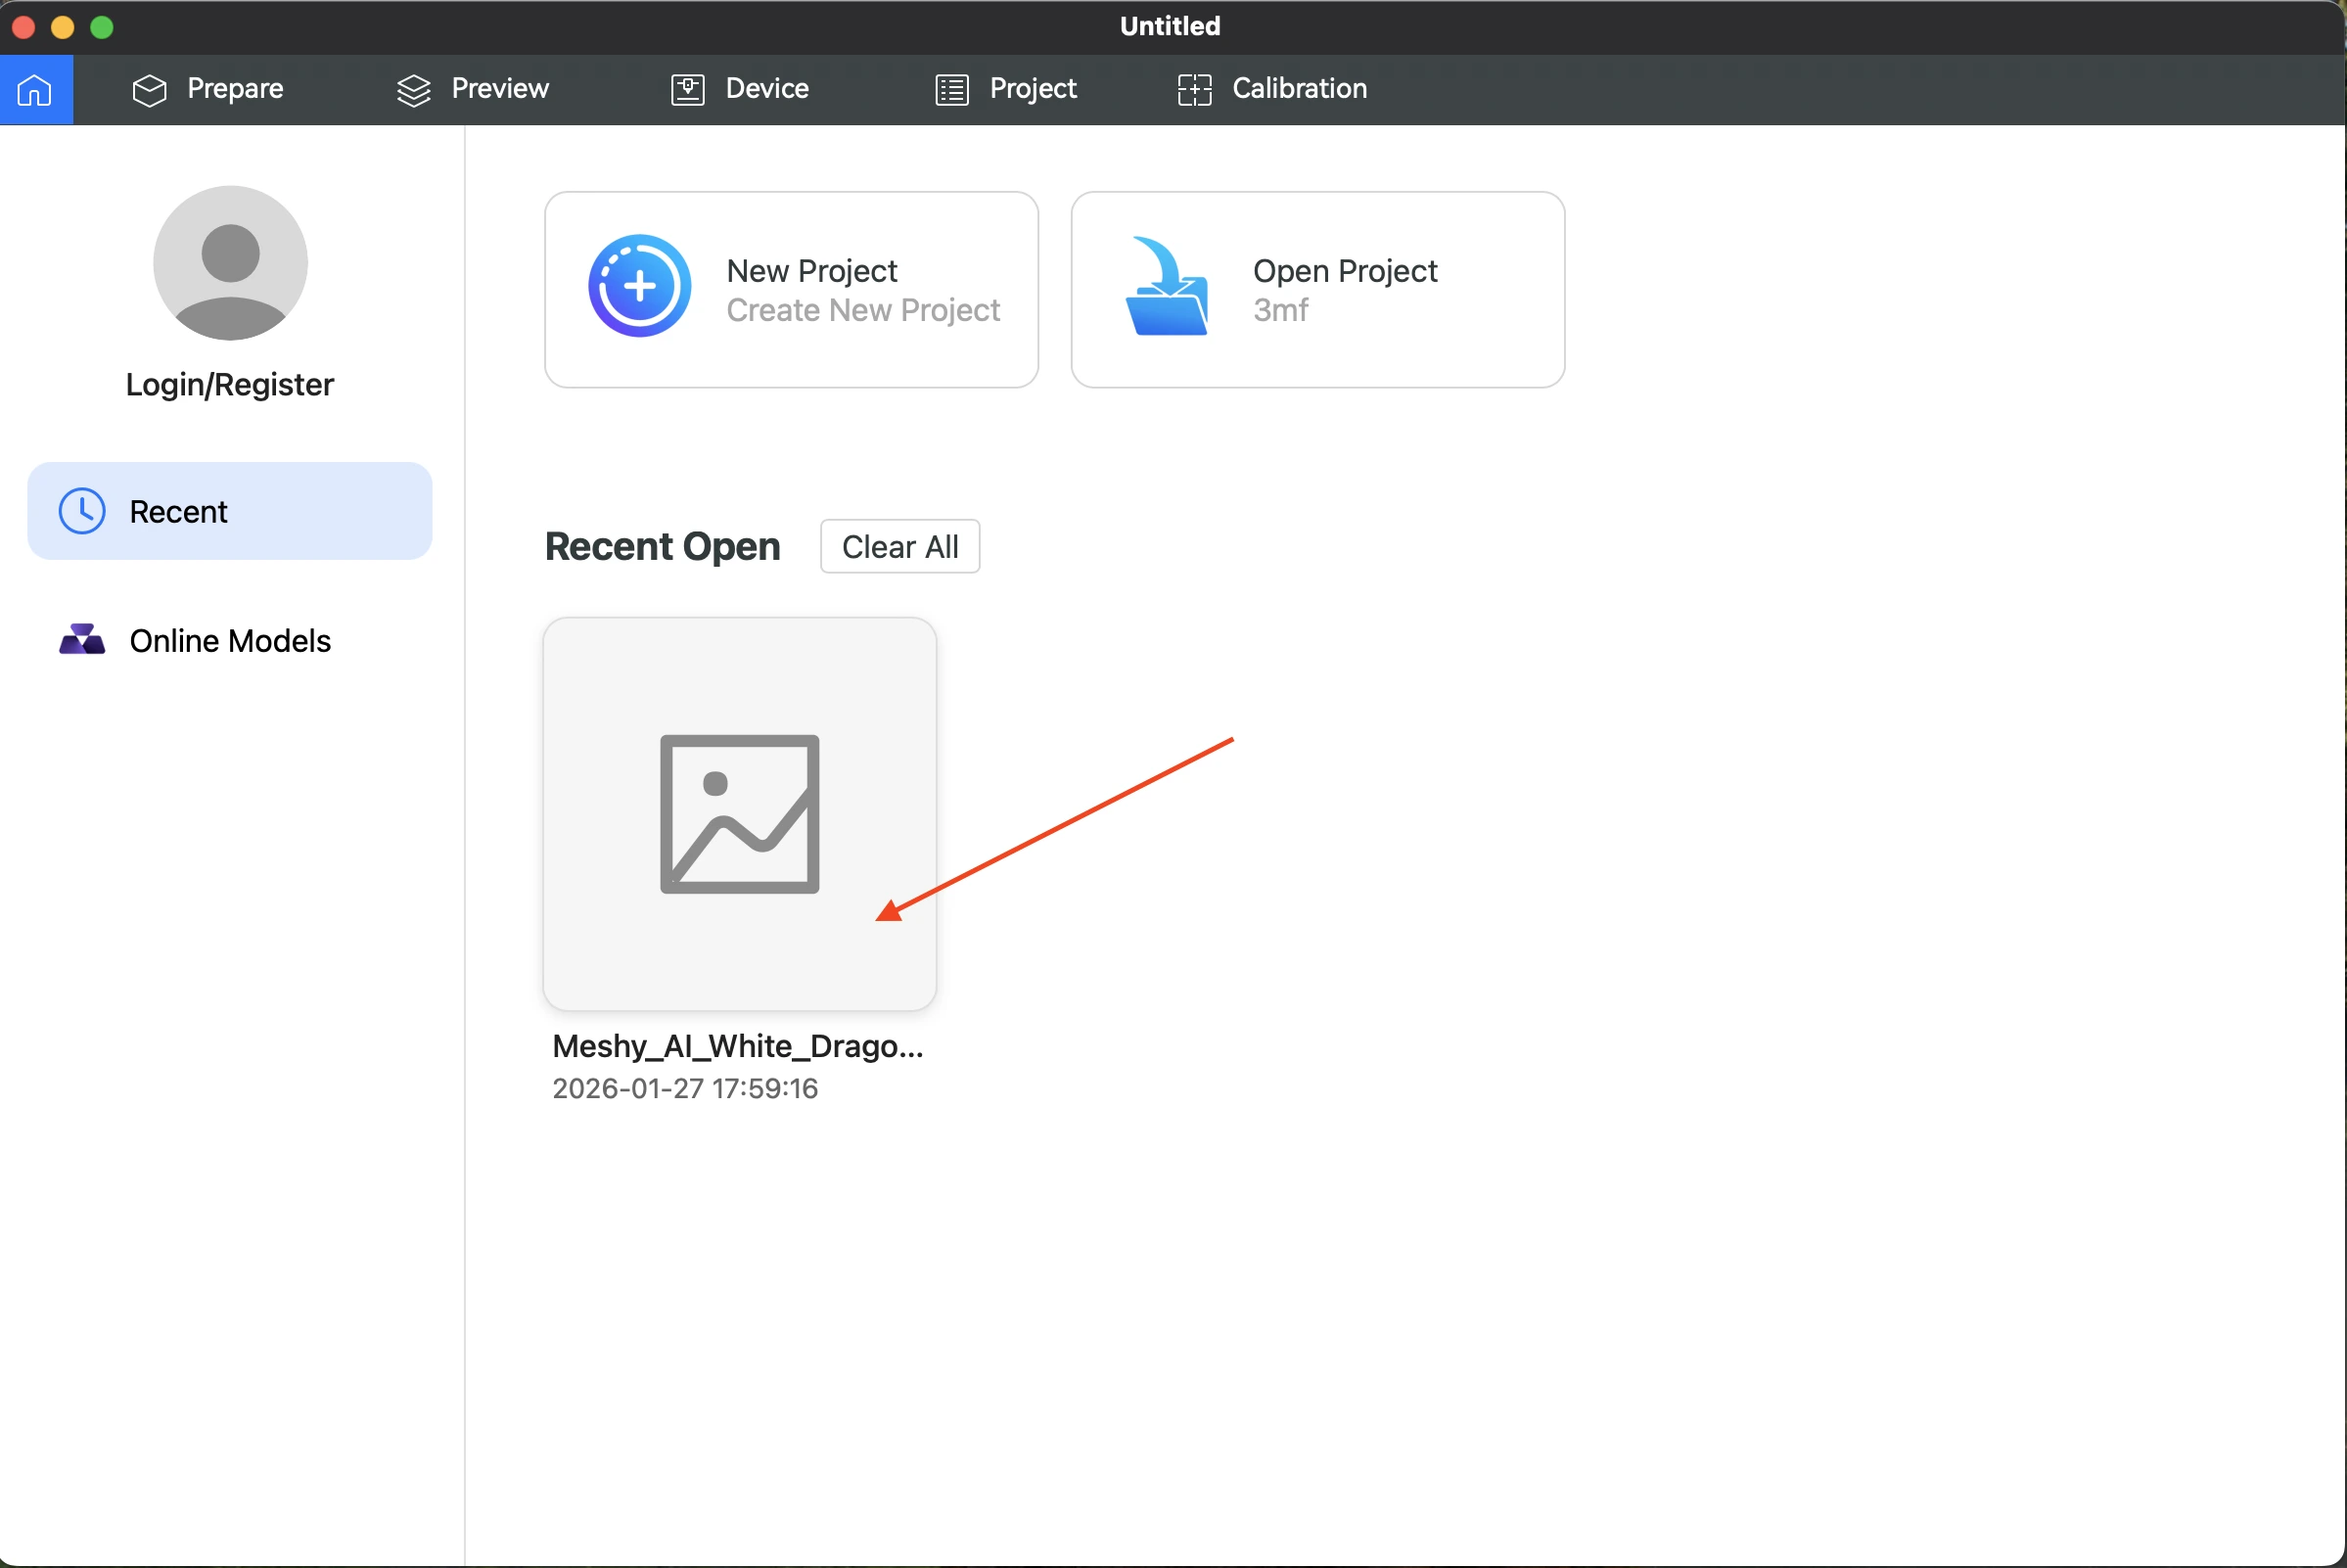
Task: Click the Calibration crosshair icon
Action: pyautogui.click(x=1194, y=90)
